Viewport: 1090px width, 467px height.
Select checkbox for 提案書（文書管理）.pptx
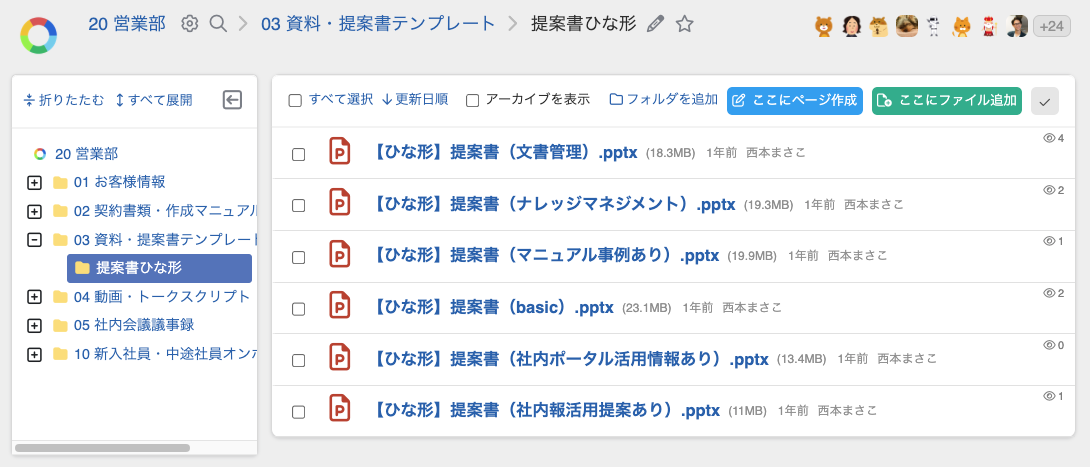[x=298, y=154]
